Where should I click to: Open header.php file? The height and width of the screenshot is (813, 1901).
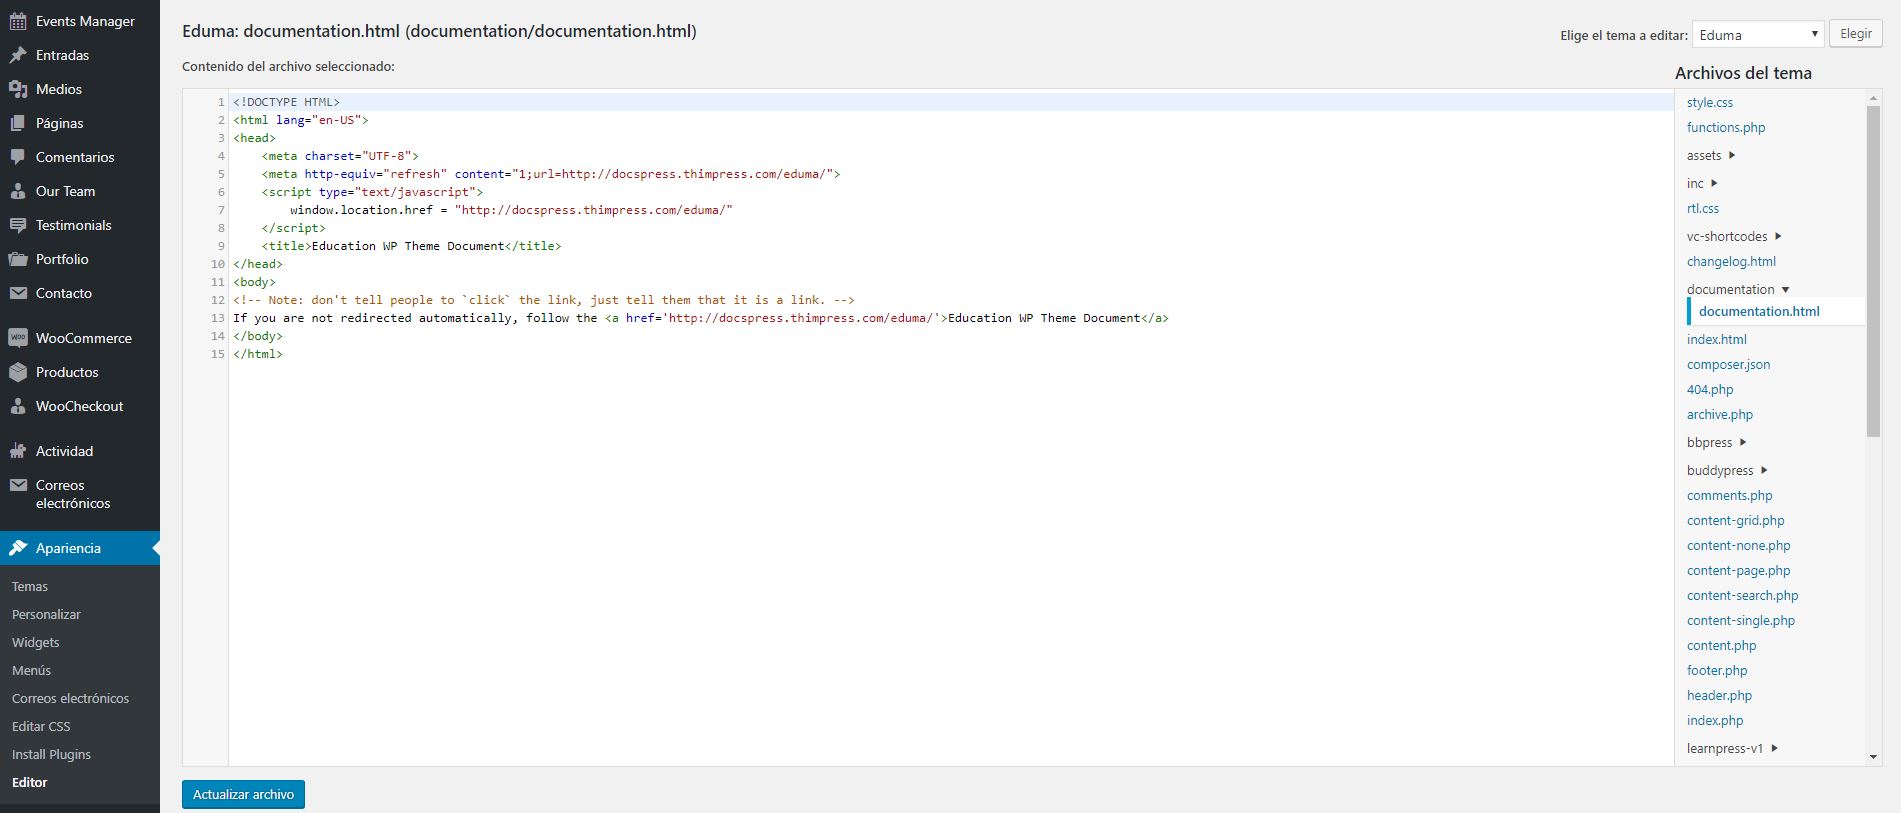tap(1719, 696)
